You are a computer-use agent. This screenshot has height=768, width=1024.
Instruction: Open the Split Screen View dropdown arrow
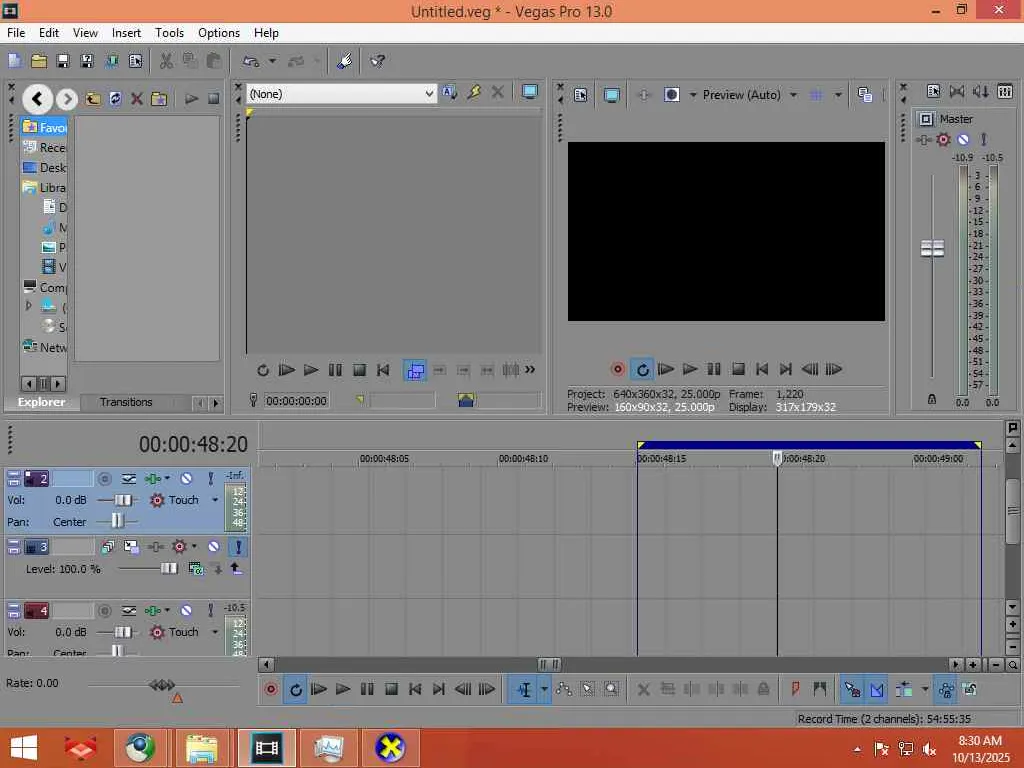pos(693,95)
